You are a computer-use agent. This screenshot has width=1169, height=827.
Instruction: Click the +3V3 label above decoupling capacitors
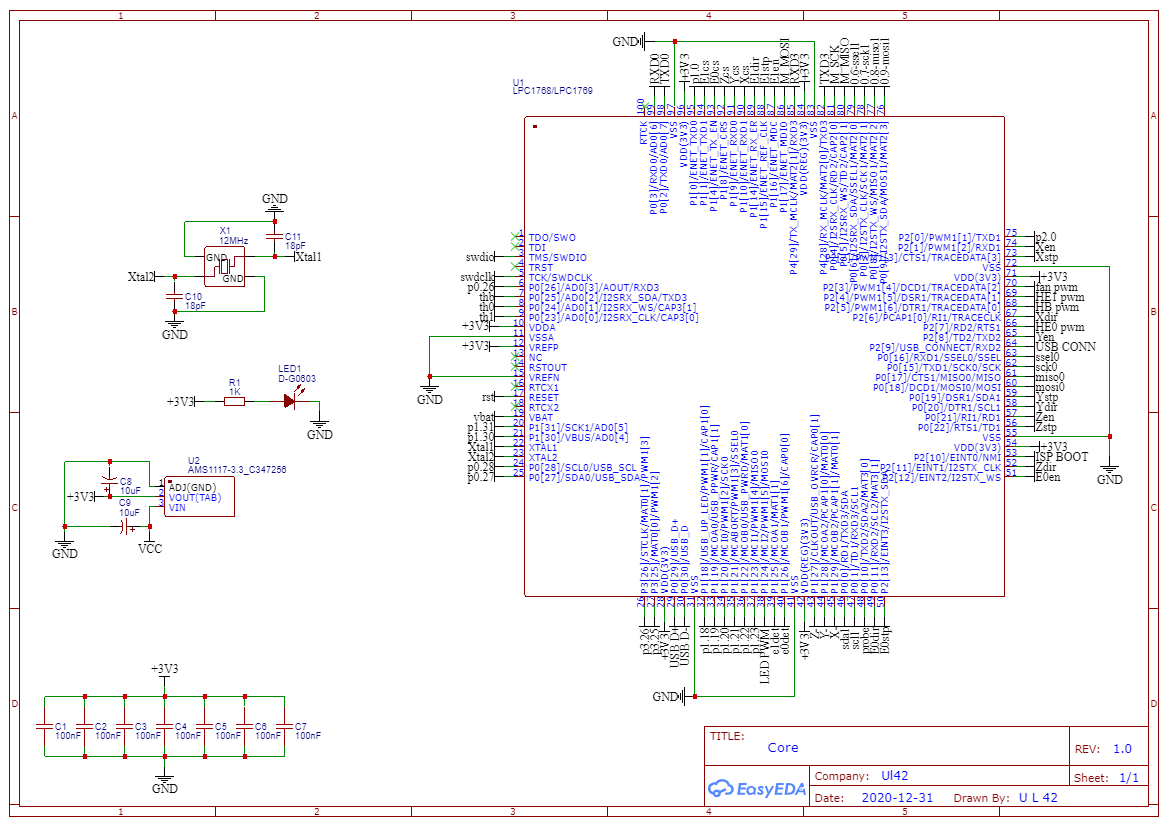click(x=165, y=668)
